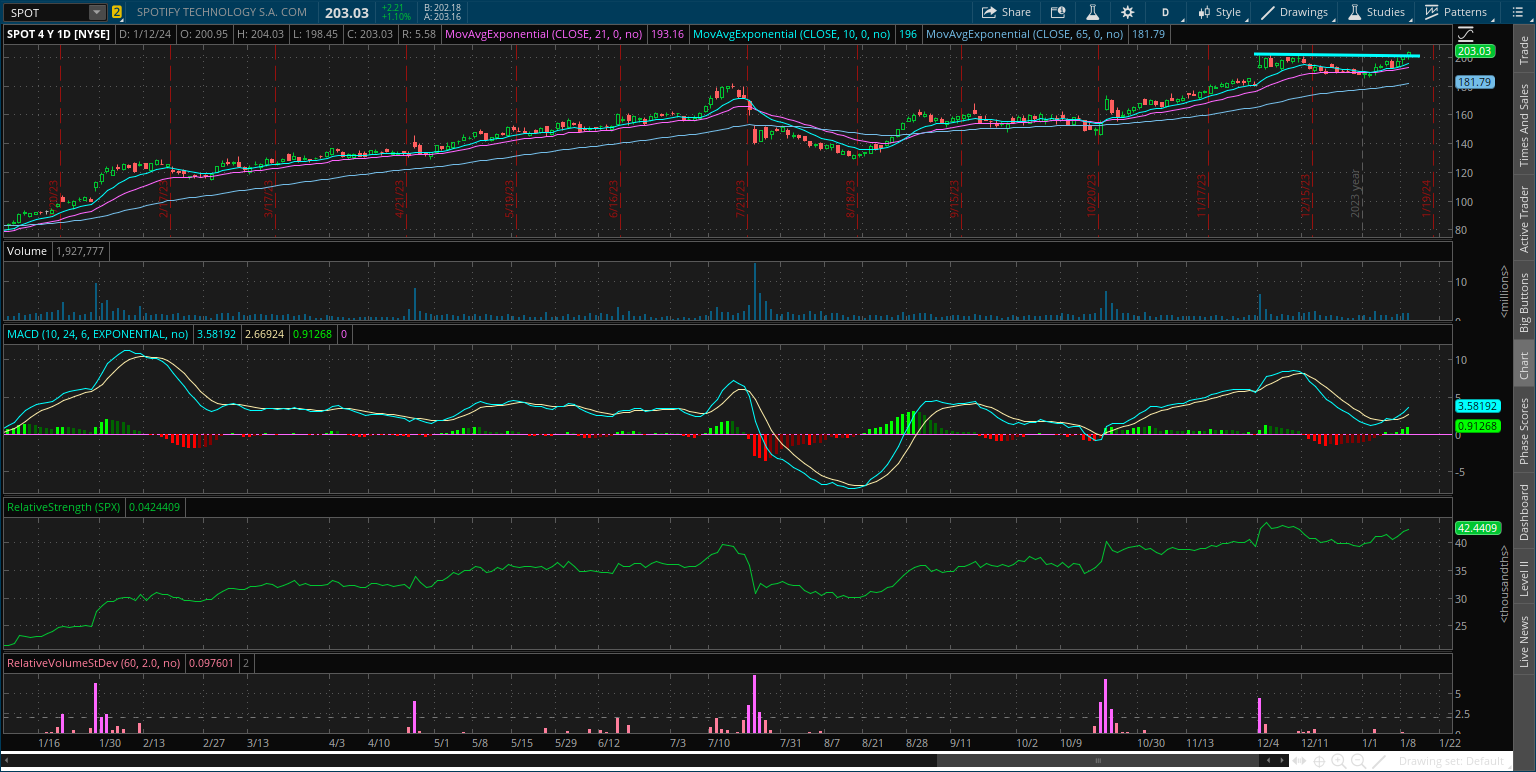Switch to Big Buttons side tab
1536x772 pixels.
click(x=1523, y=302)
